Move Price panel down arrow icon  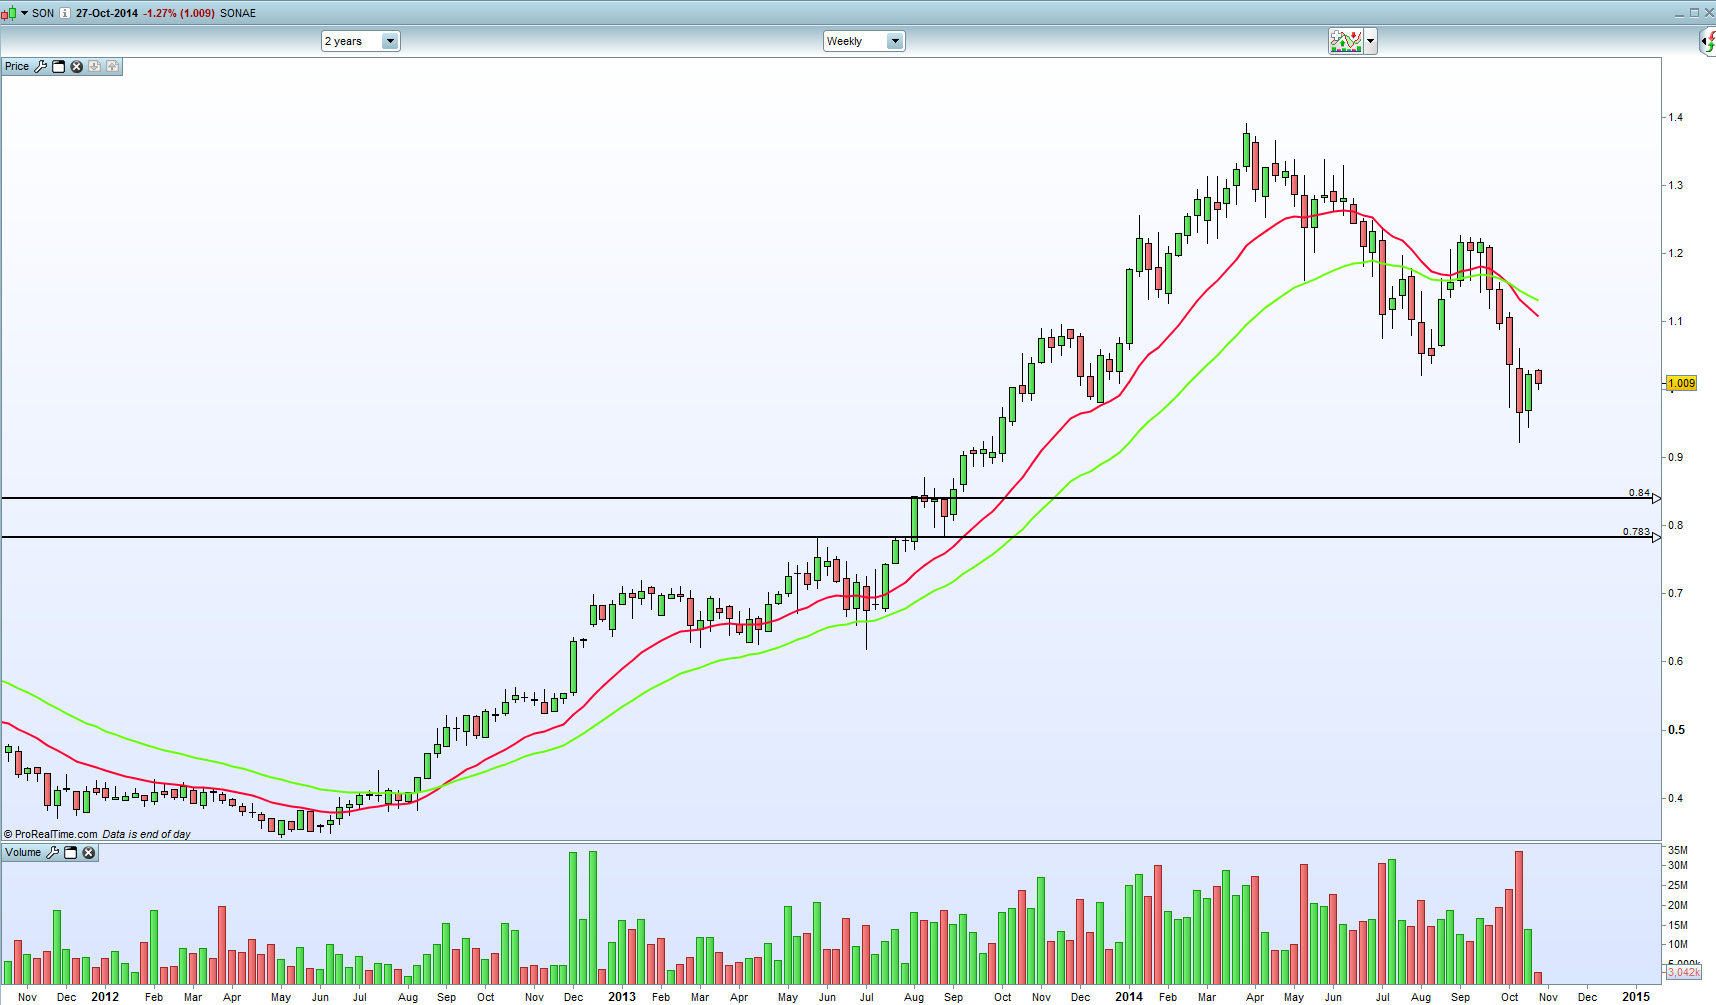pos(94,67)
